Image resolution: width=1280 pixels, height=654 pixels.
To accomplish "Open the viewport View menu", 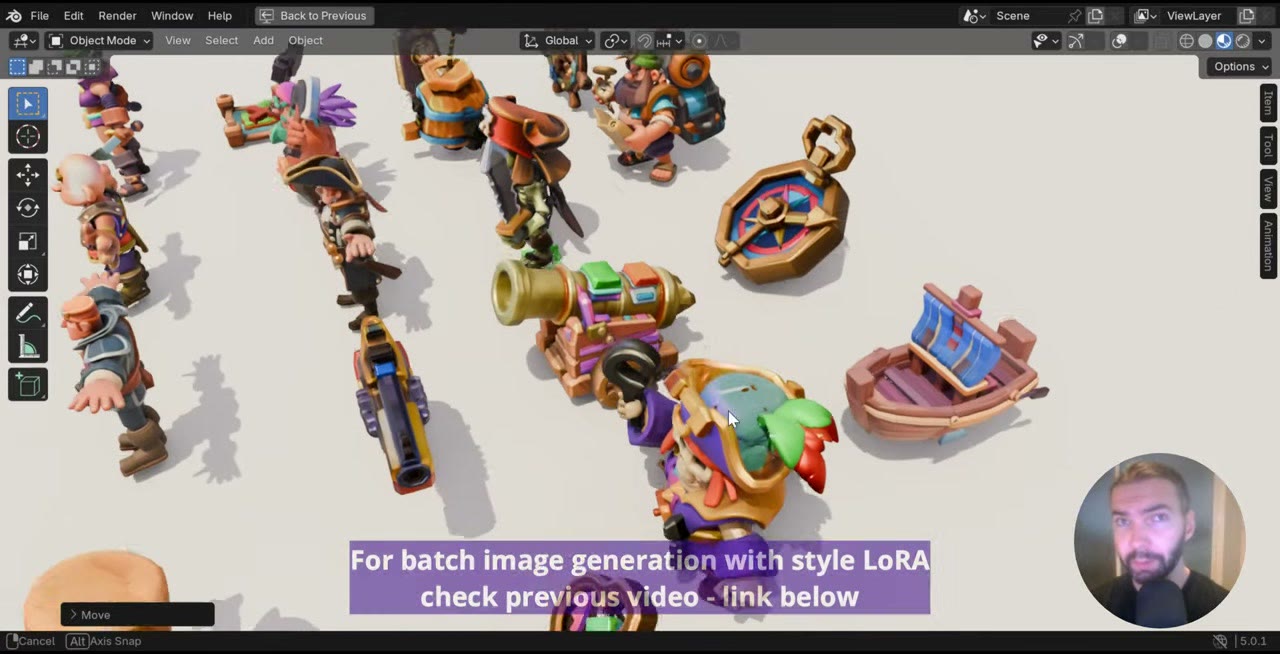I will pos(178,41).
